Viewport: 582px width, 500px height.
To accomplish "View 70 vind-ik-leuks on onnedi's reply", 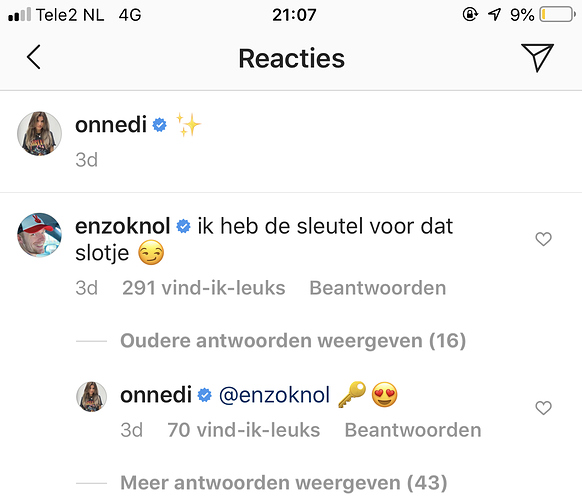I will point(243,430).
